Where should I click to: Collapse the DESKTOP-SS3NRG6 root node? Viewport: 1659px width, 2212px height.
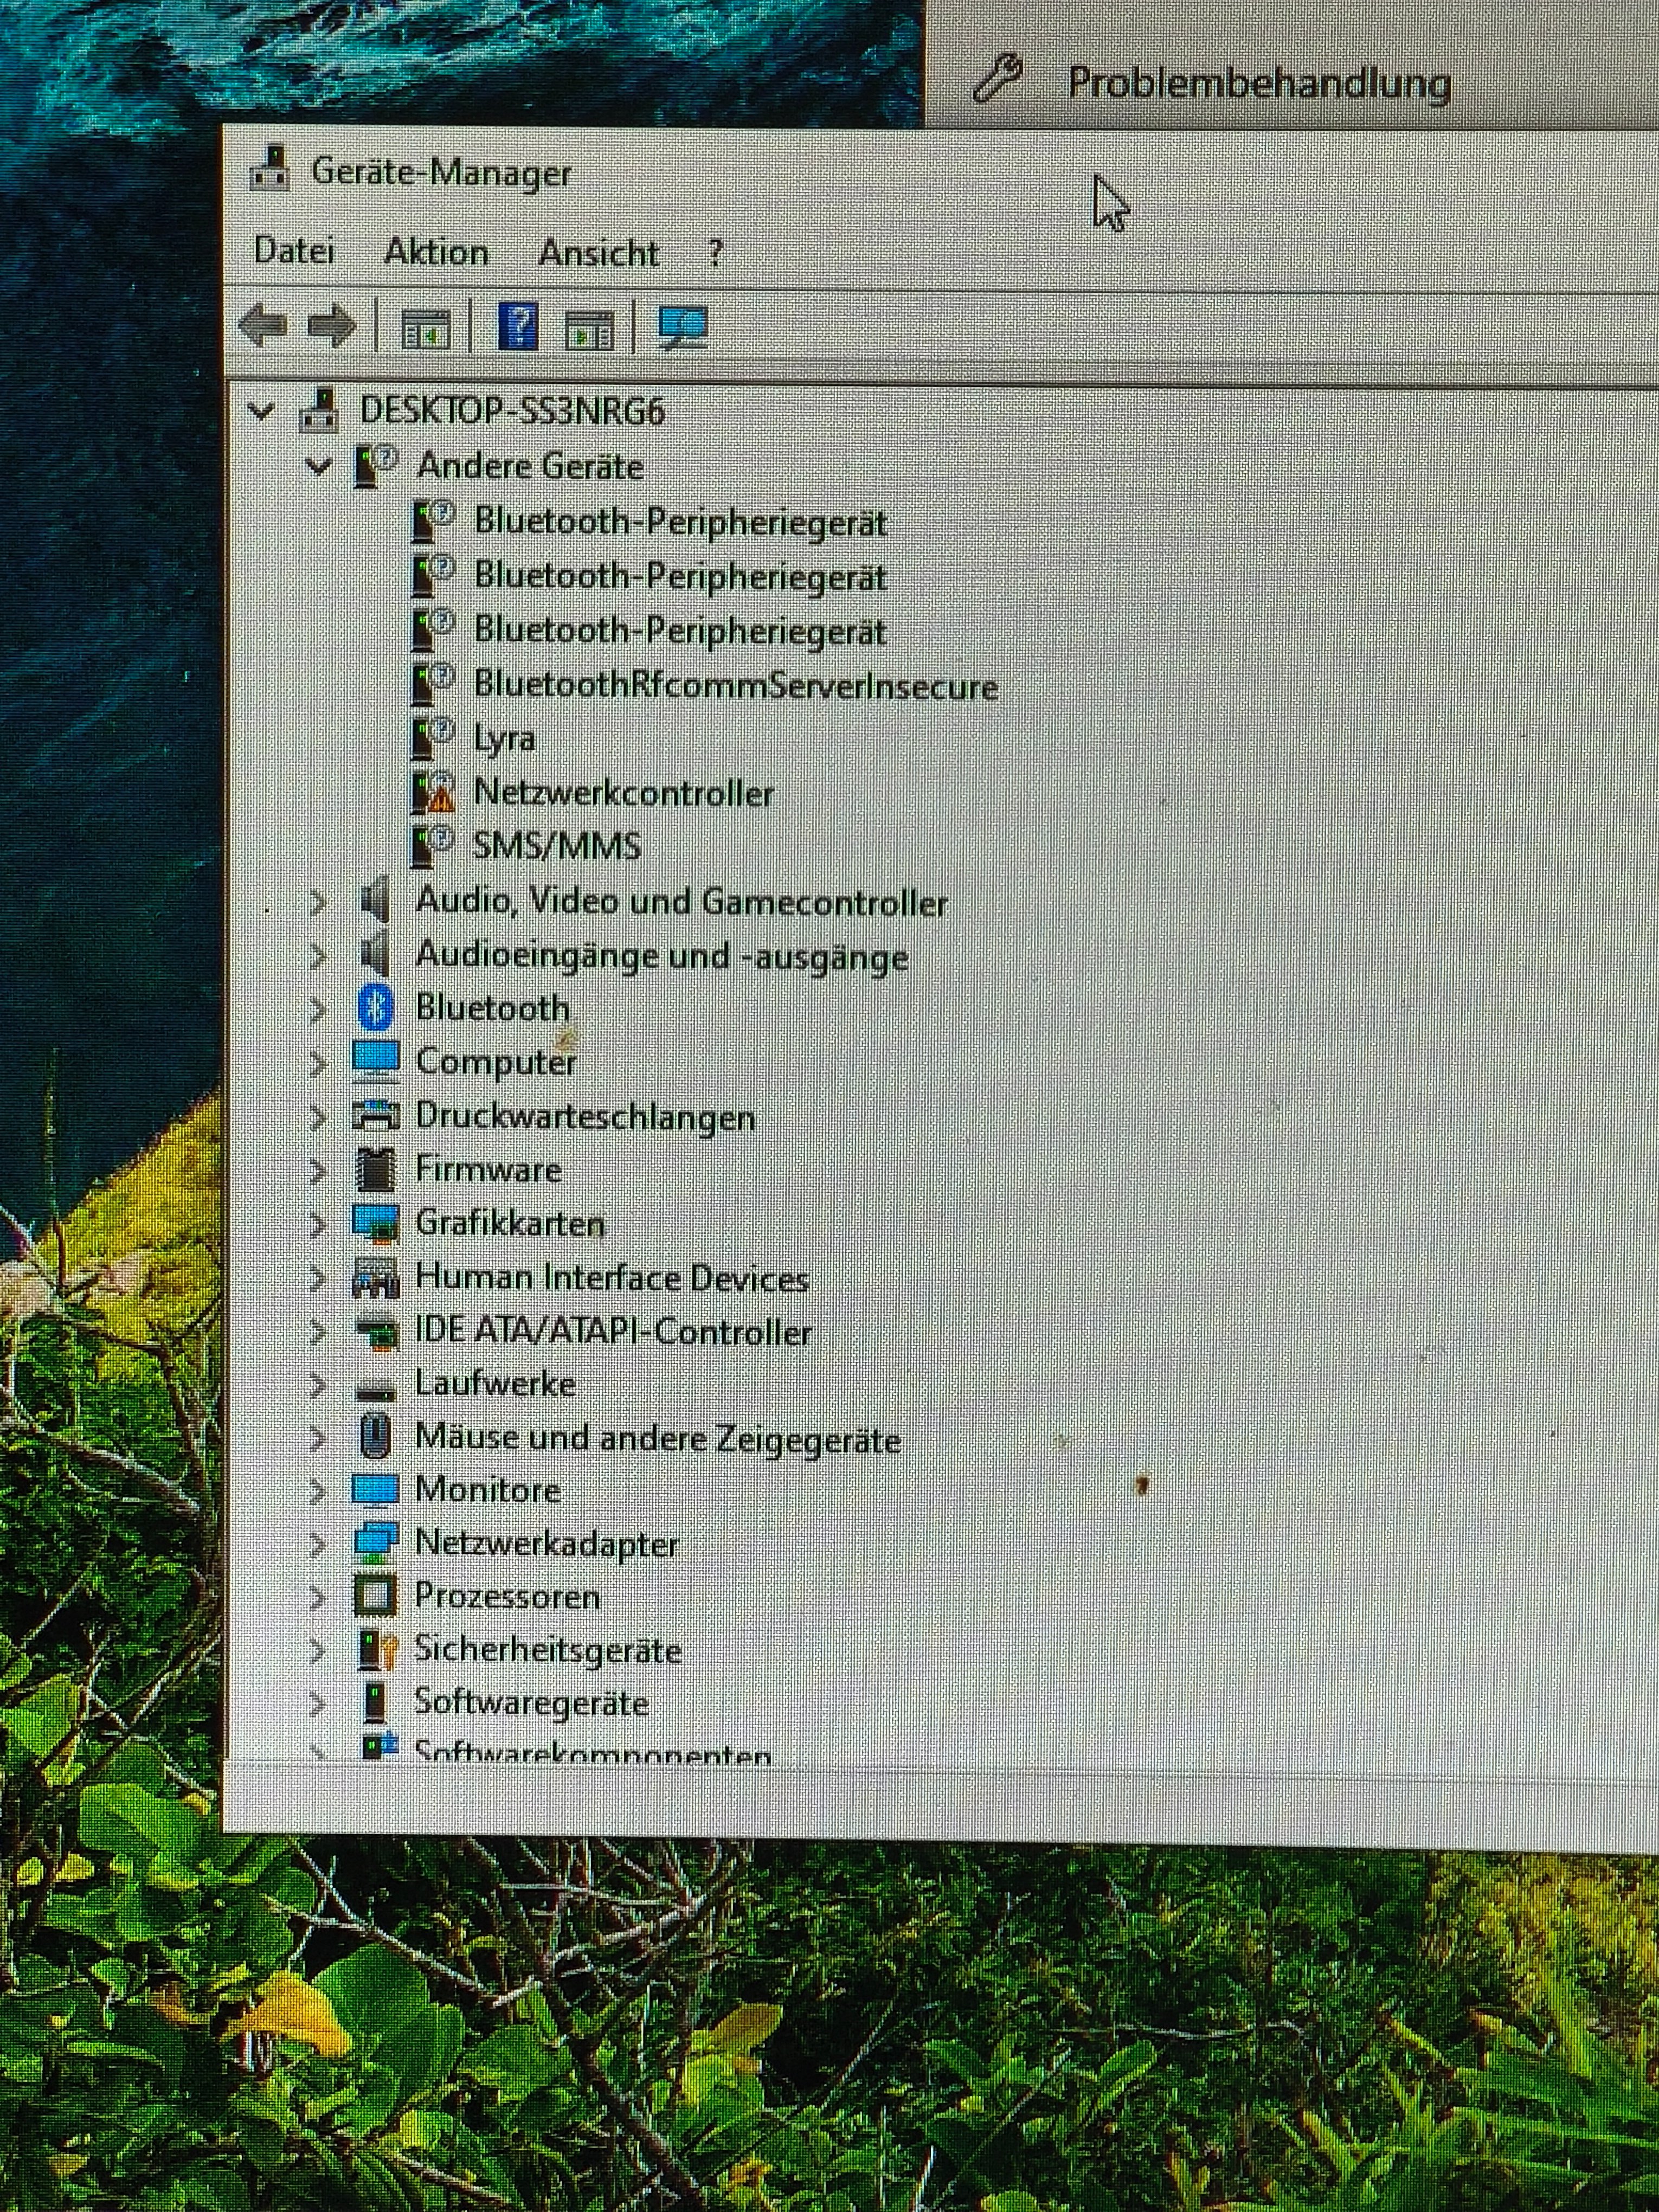(261, 411)
